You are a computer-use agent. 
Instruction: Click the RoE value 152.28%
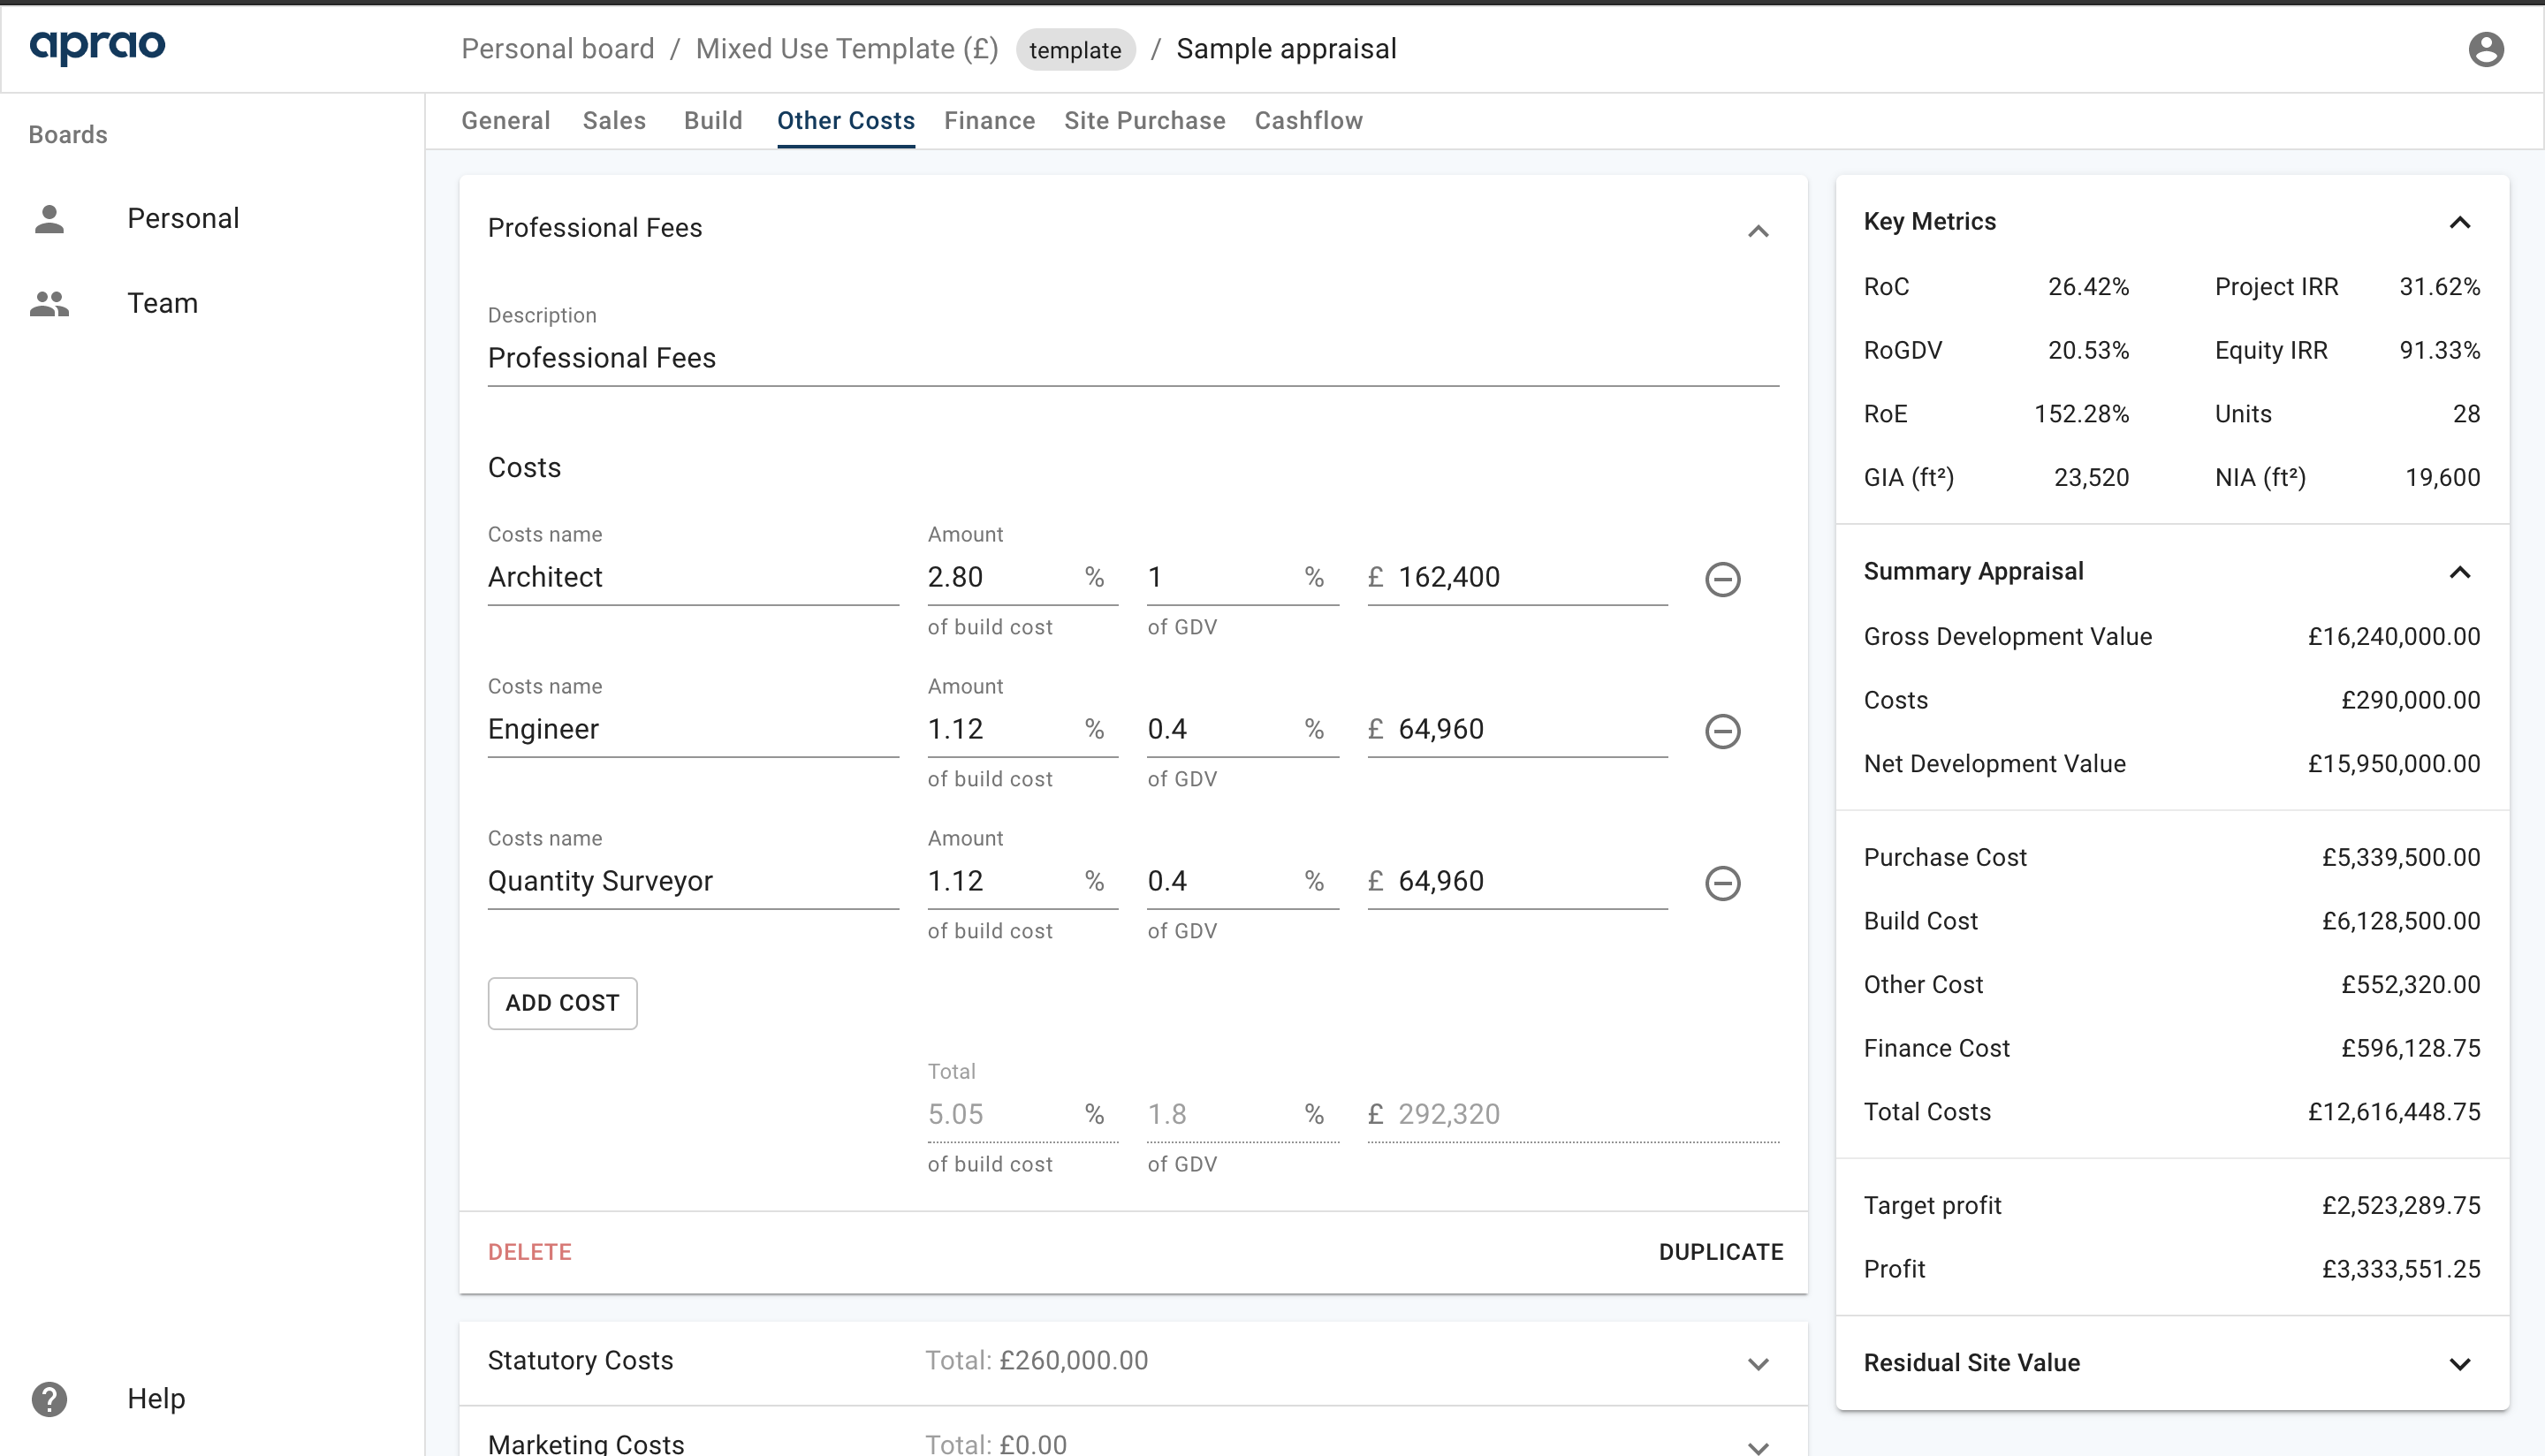point(2081,414)
